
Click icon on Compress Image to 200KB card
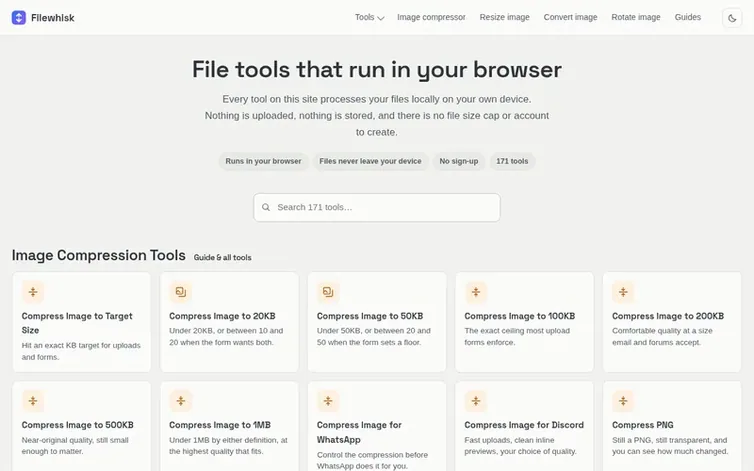pos(623,292)
